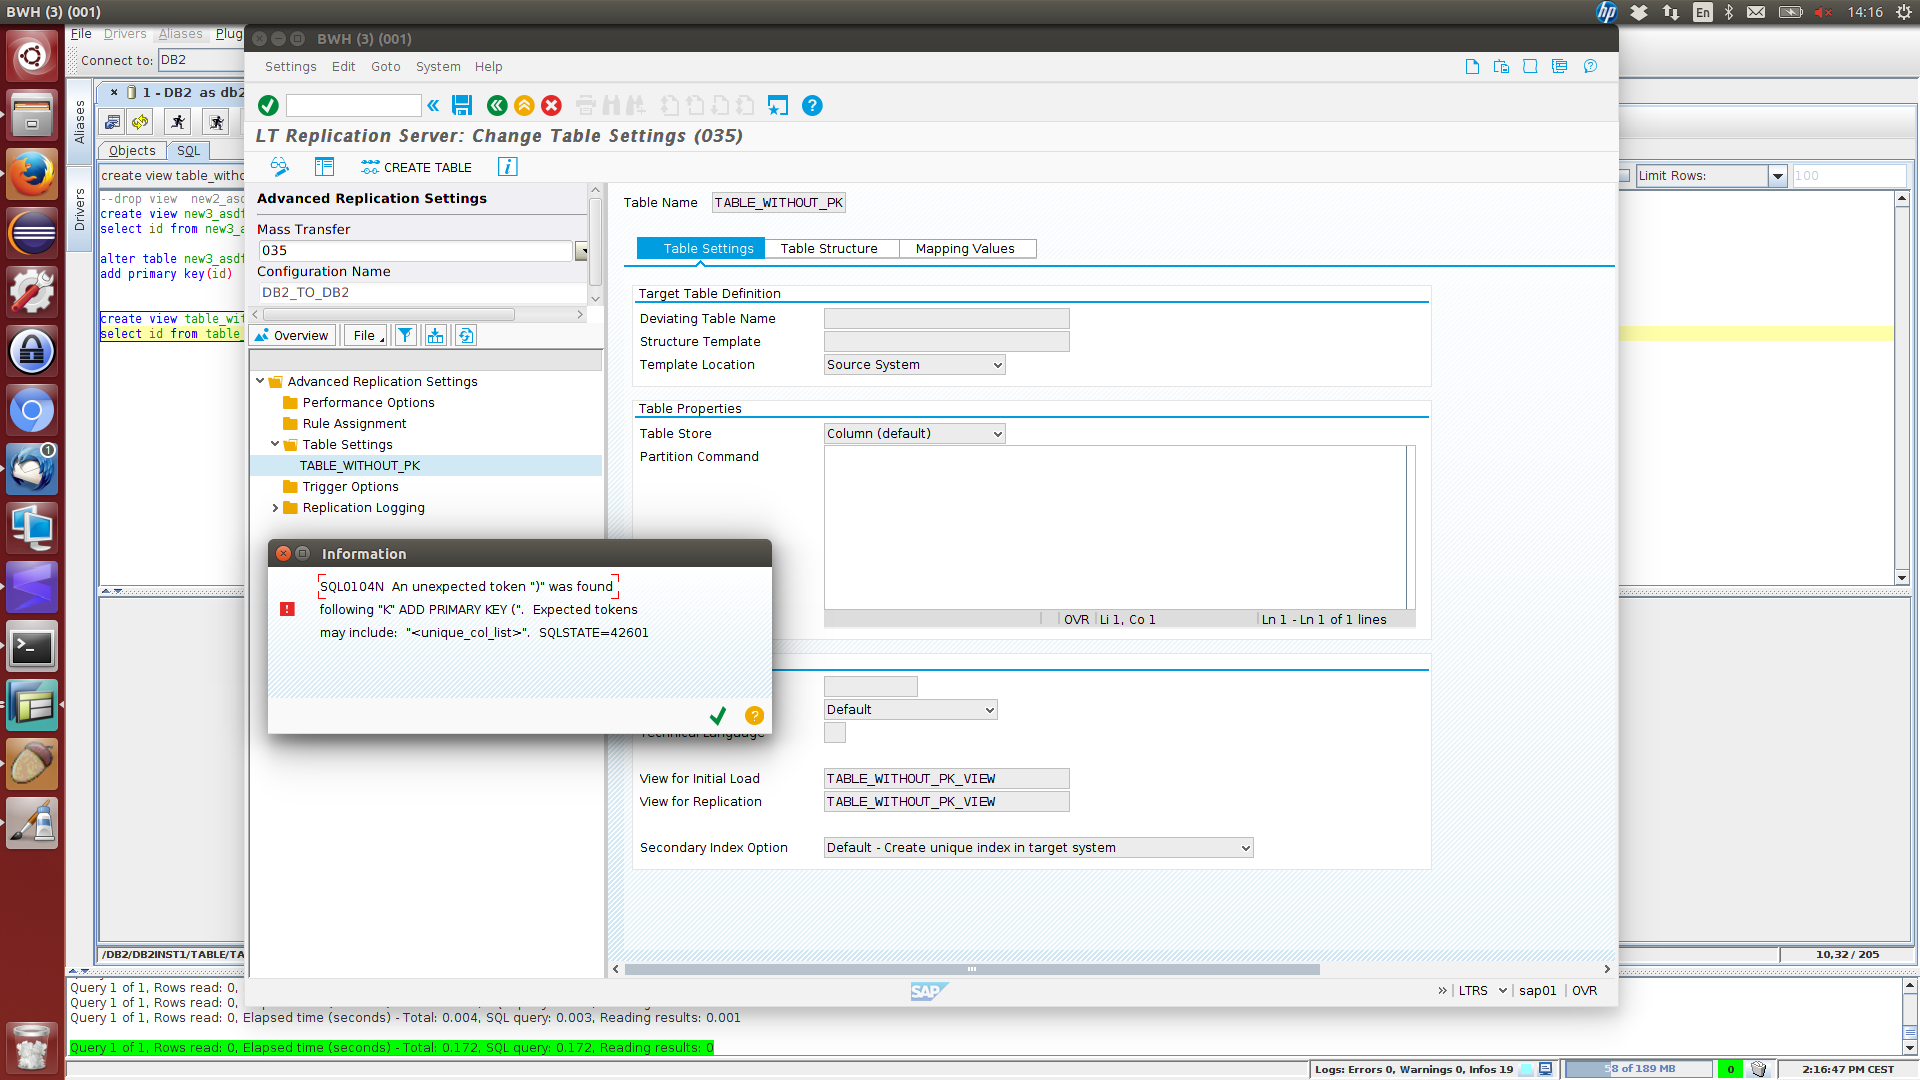Click the blue Save floppy disk icon
This screenshot has height=1080, width=1920.
tap(462, 105)
